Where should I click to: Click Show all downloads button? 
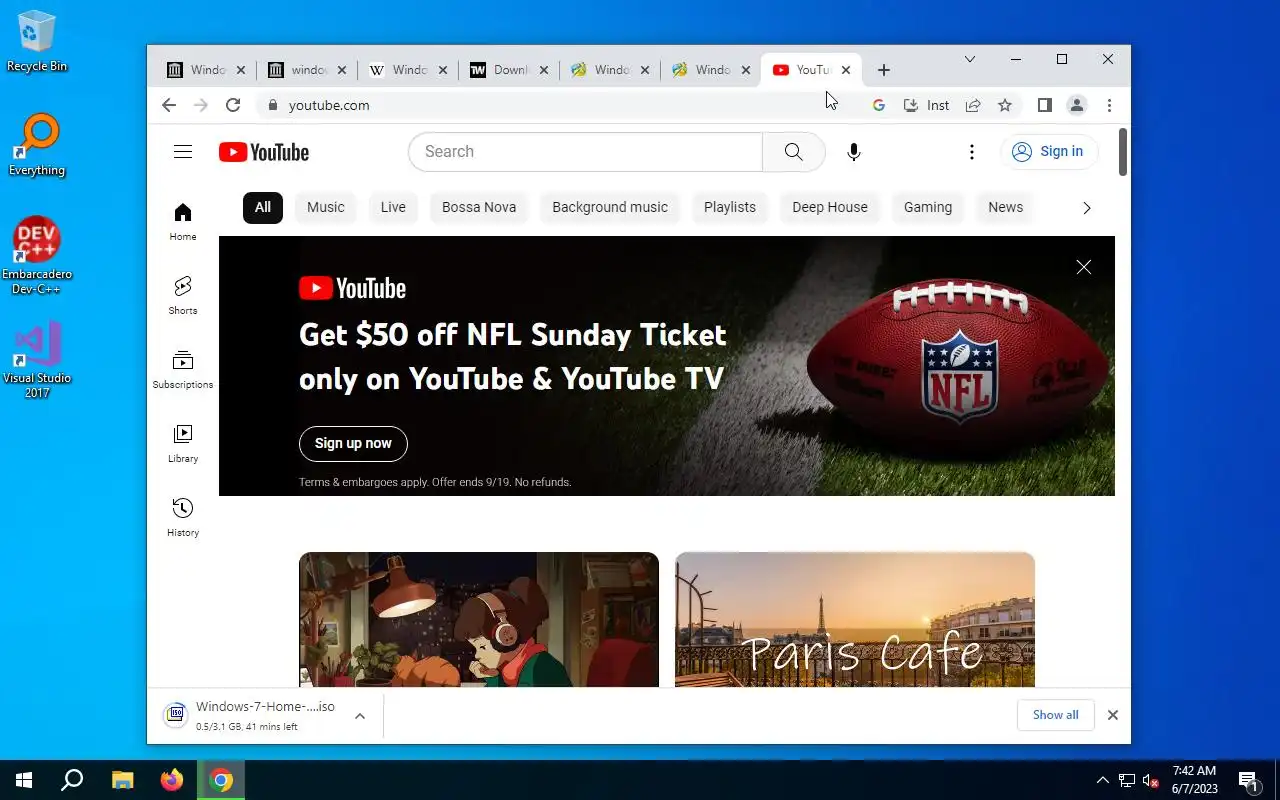pyautogui.click(x=1056, y=715)
